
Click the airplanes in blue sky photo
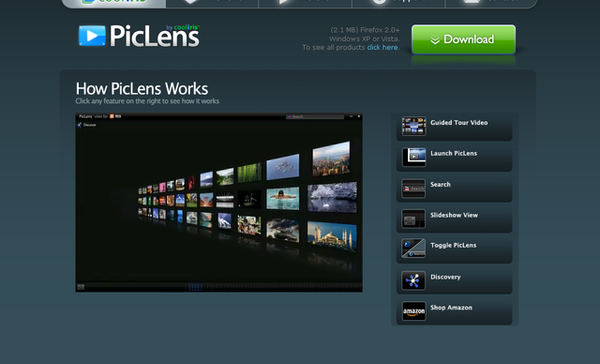pyautogui.click(x=283, y=166)
